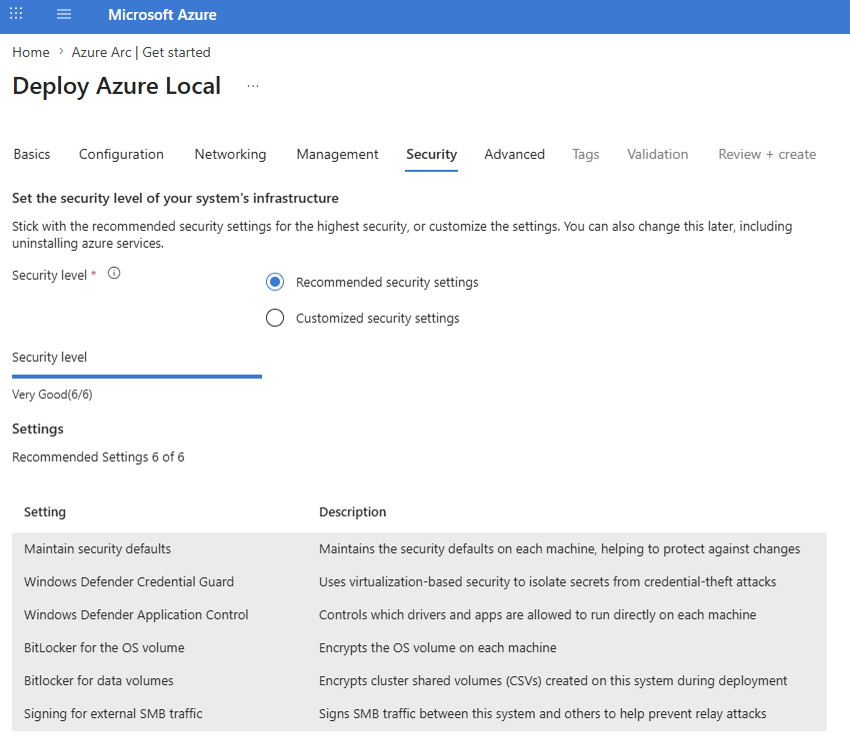This screenshot has height=756, width=850.
Task: Go to the Networking tab
Action: [230, 154]
